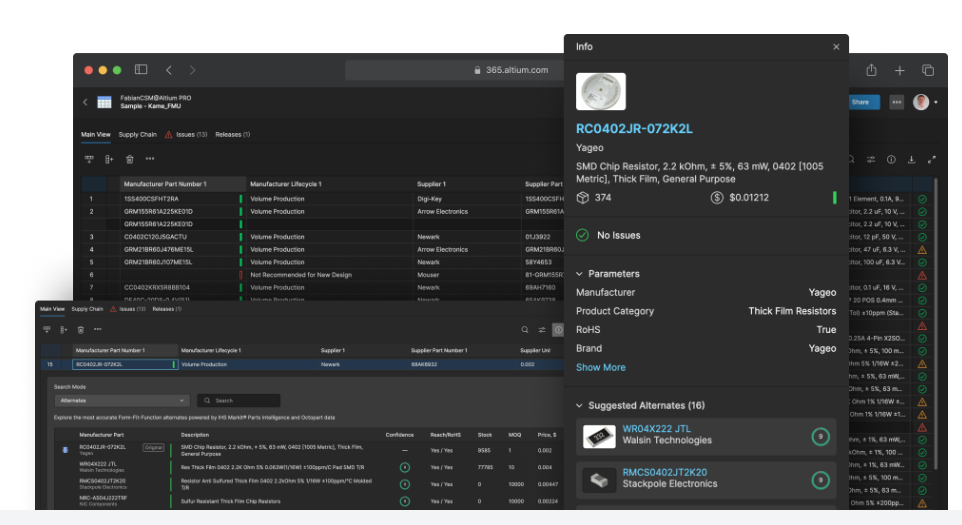Toggle the info panel icon in lower window
Screen dimensions: 962x525
pos(558,329)
